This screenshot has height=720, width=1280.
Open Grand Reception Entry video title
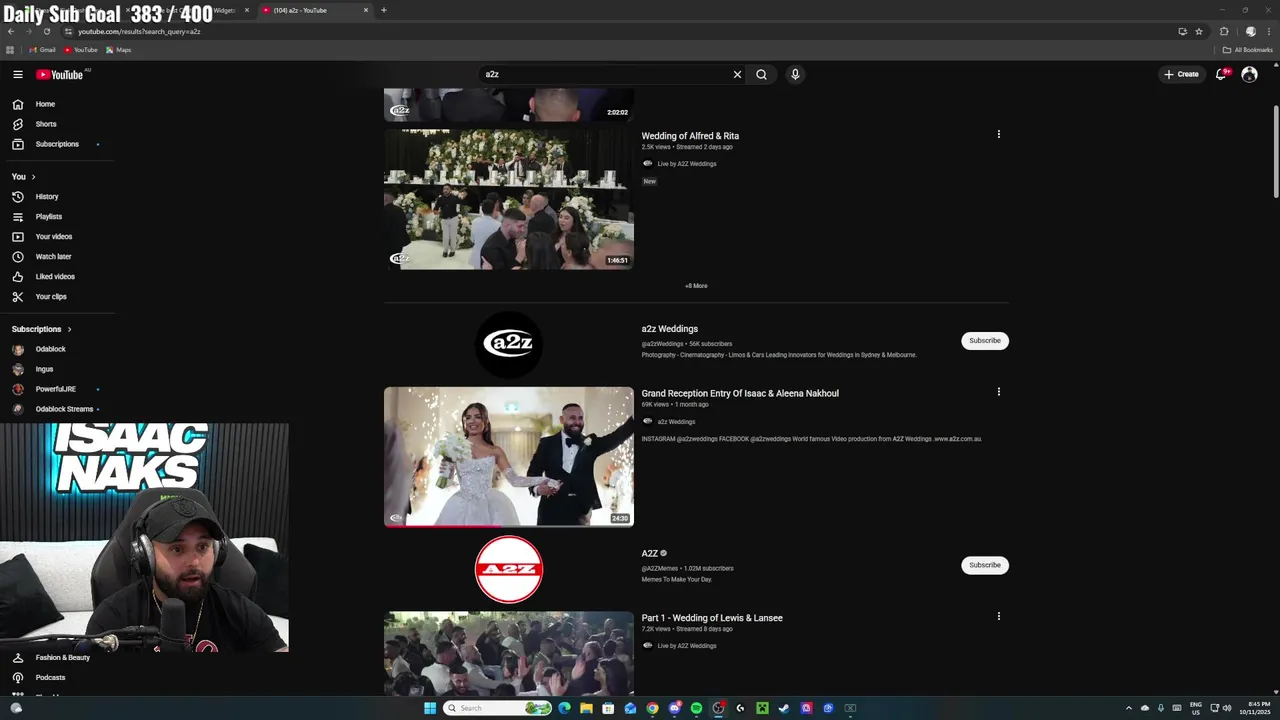[x=740, y=393]
